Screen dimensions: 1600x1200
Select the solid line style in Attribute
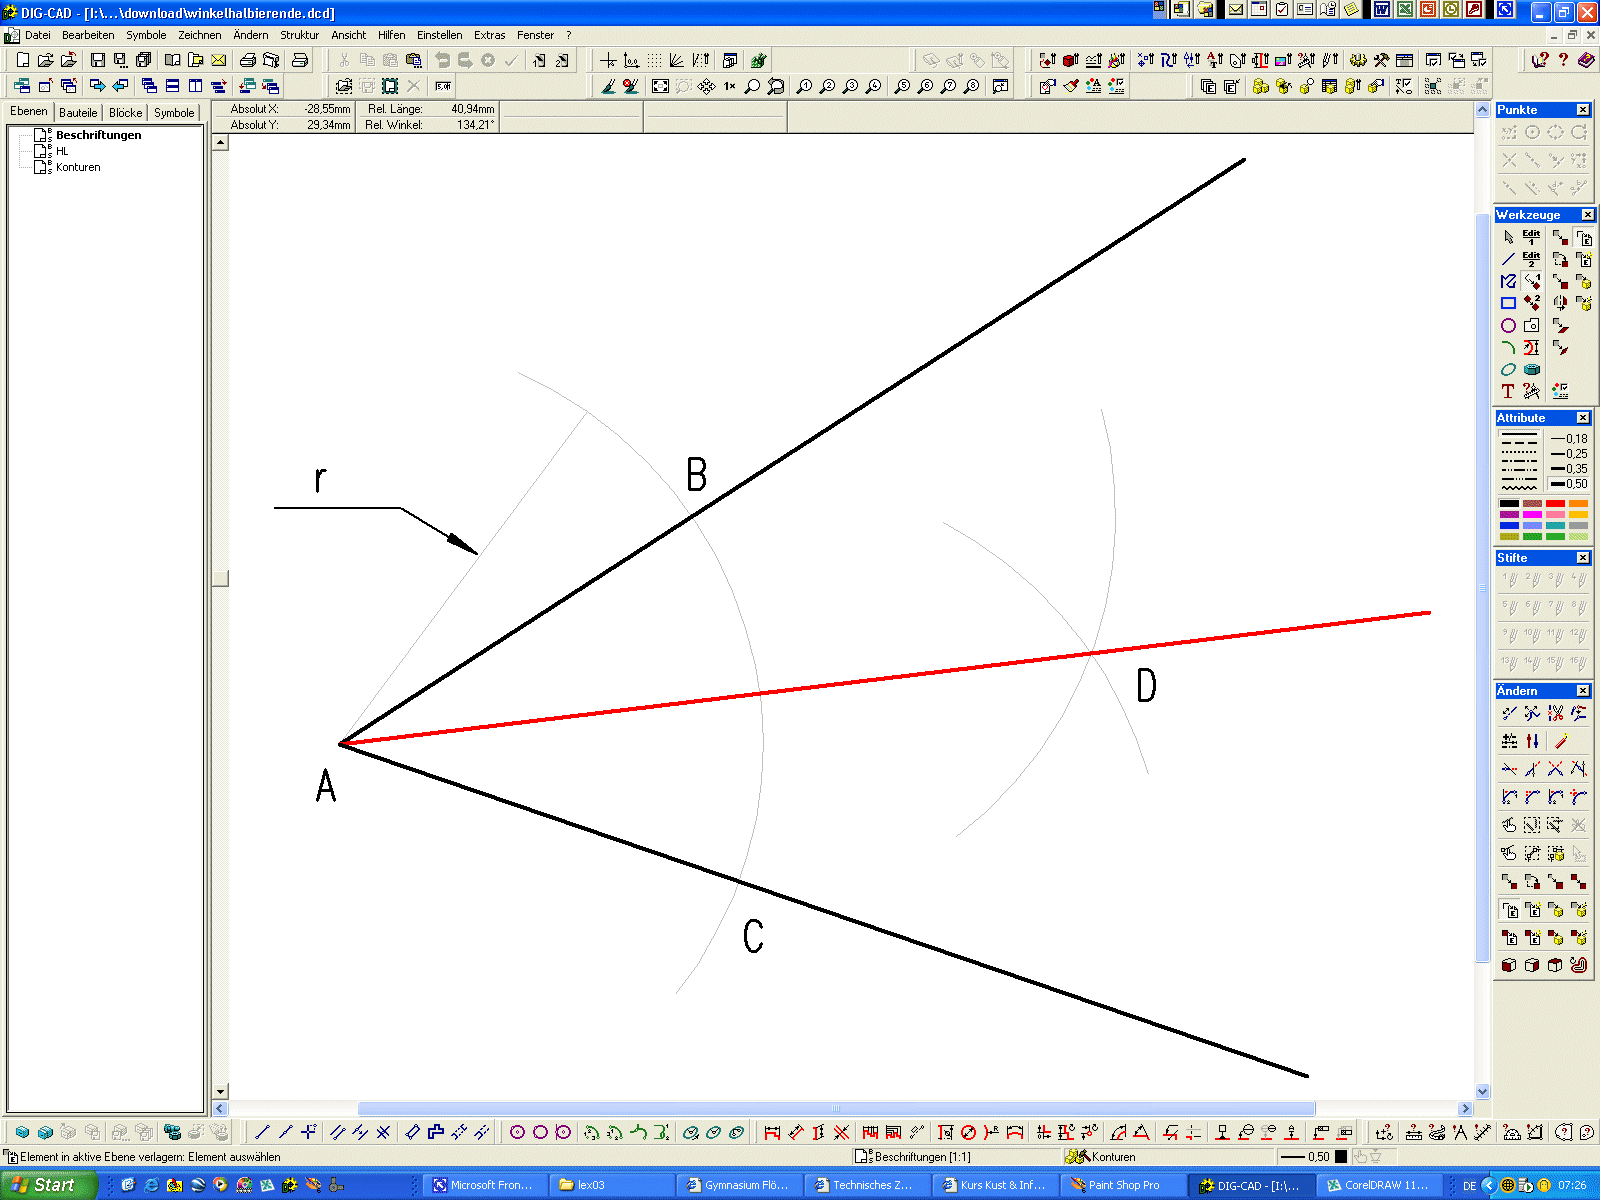[x=1519, y=433]
